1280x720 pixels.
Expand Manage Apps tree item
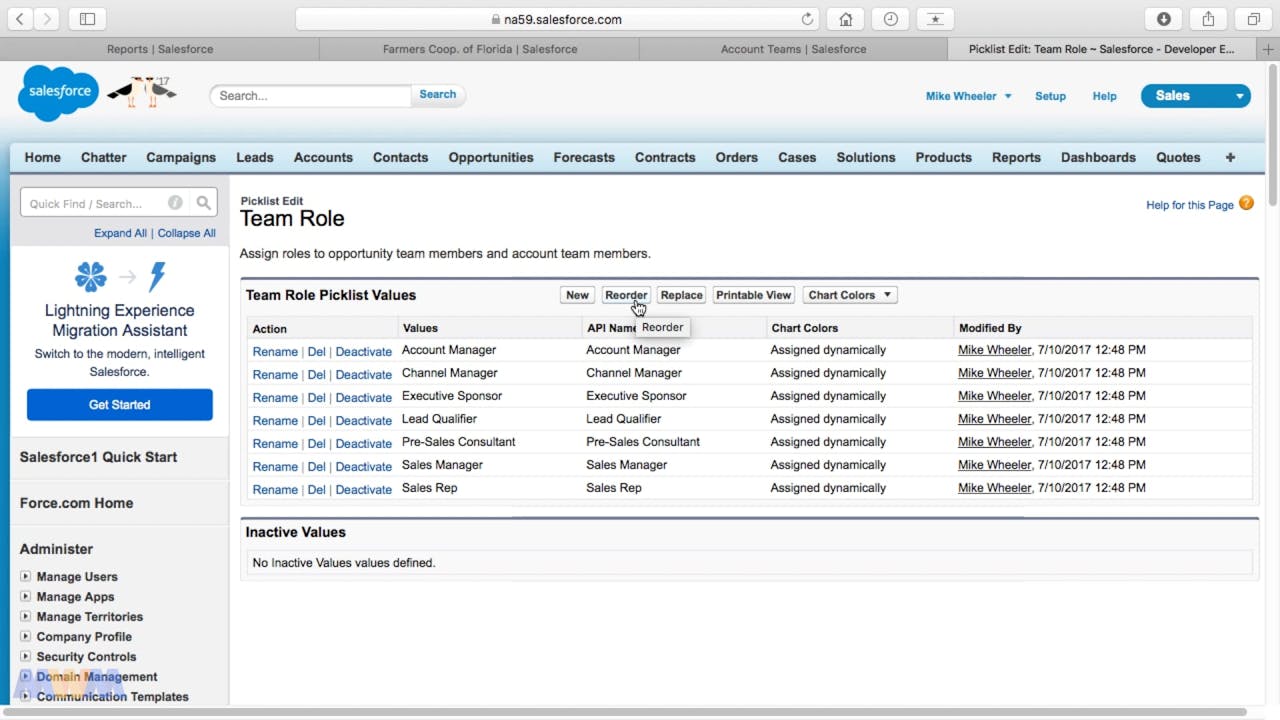(26, 596)
